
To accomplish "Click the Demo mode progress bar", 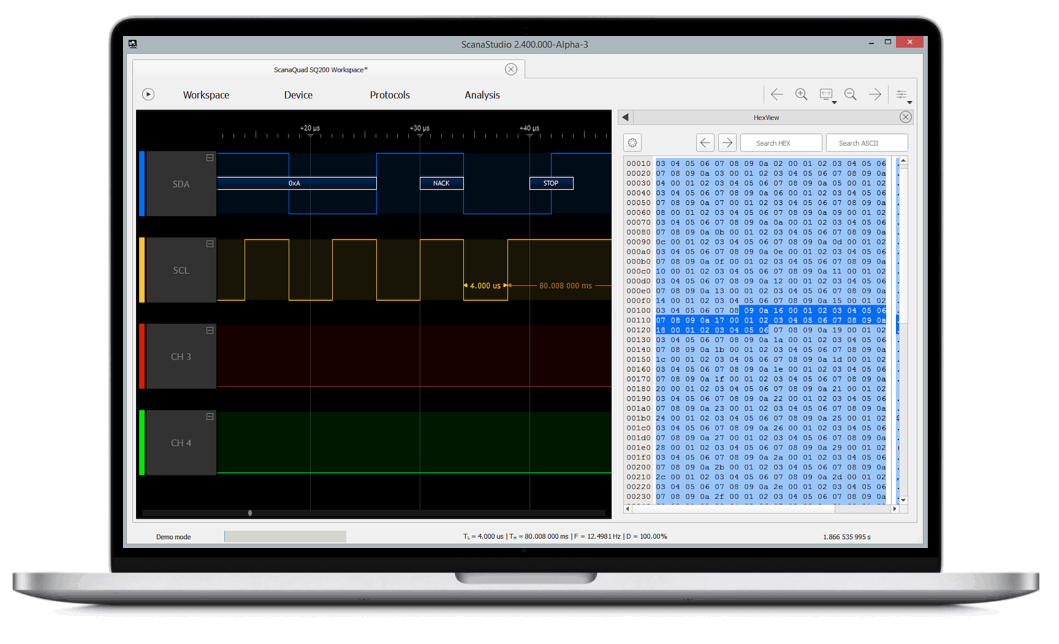I will coord(284,536).
